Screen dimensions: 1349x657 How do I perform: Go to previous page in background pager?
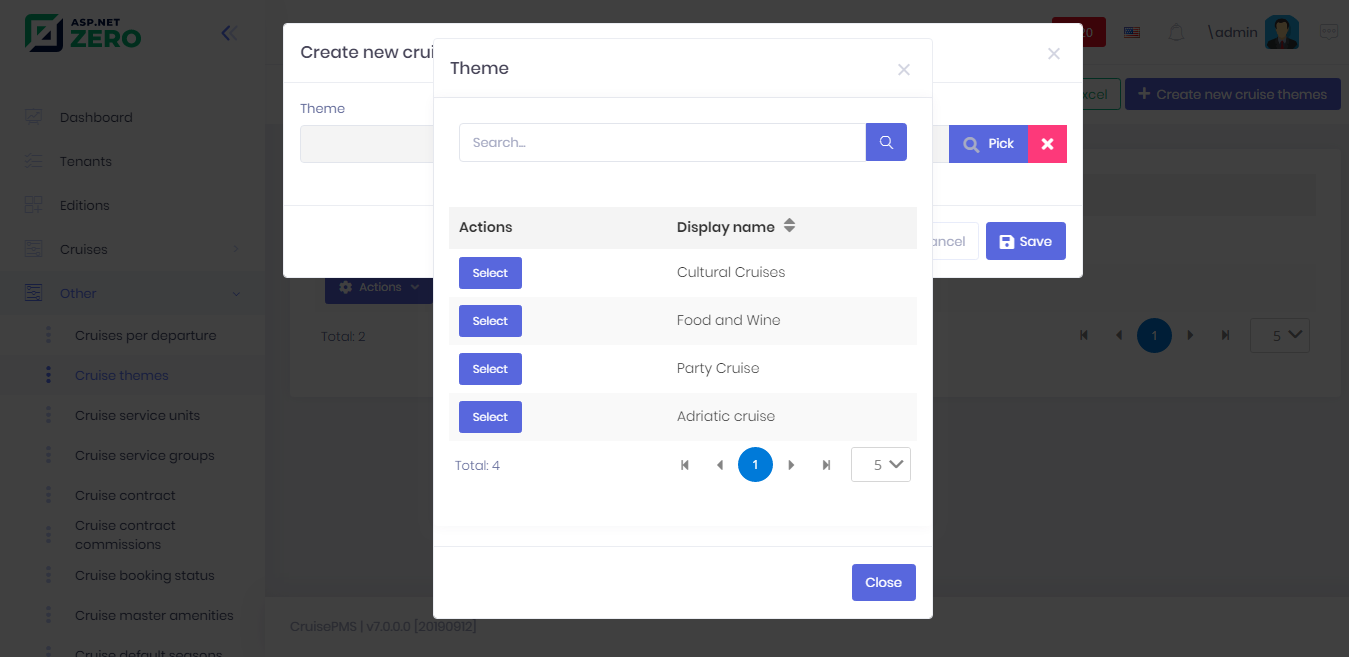[1119, 336]
